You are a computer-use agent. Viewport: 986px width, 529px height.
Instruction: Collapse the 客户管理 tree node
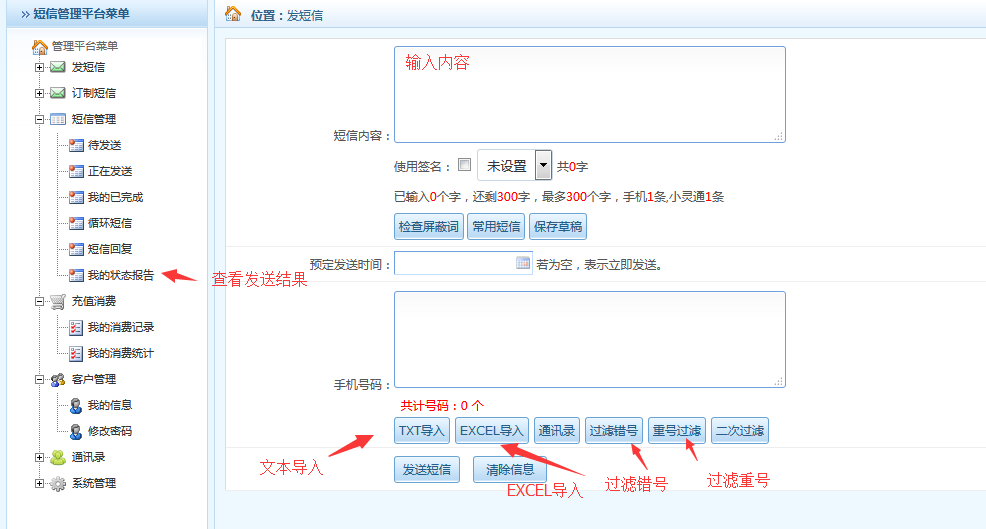click(x=40, y=380)
